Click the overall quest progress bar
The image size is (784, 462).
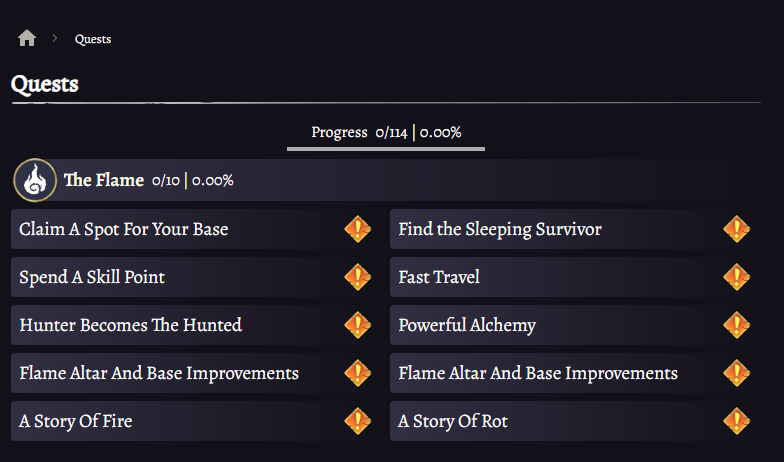386,149
